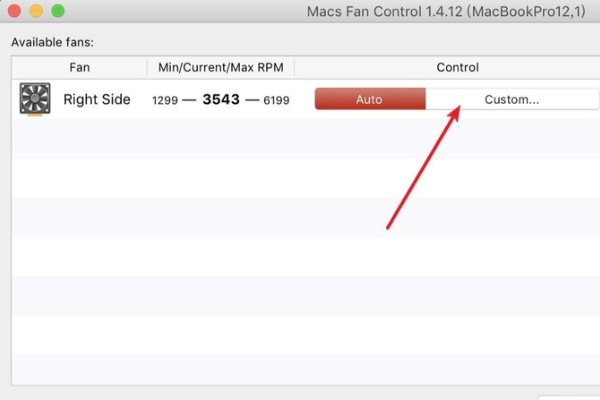Click the Available fans label
Image resolution: width=600 pixels, height=400 pixels.
(x=59, y=43)
